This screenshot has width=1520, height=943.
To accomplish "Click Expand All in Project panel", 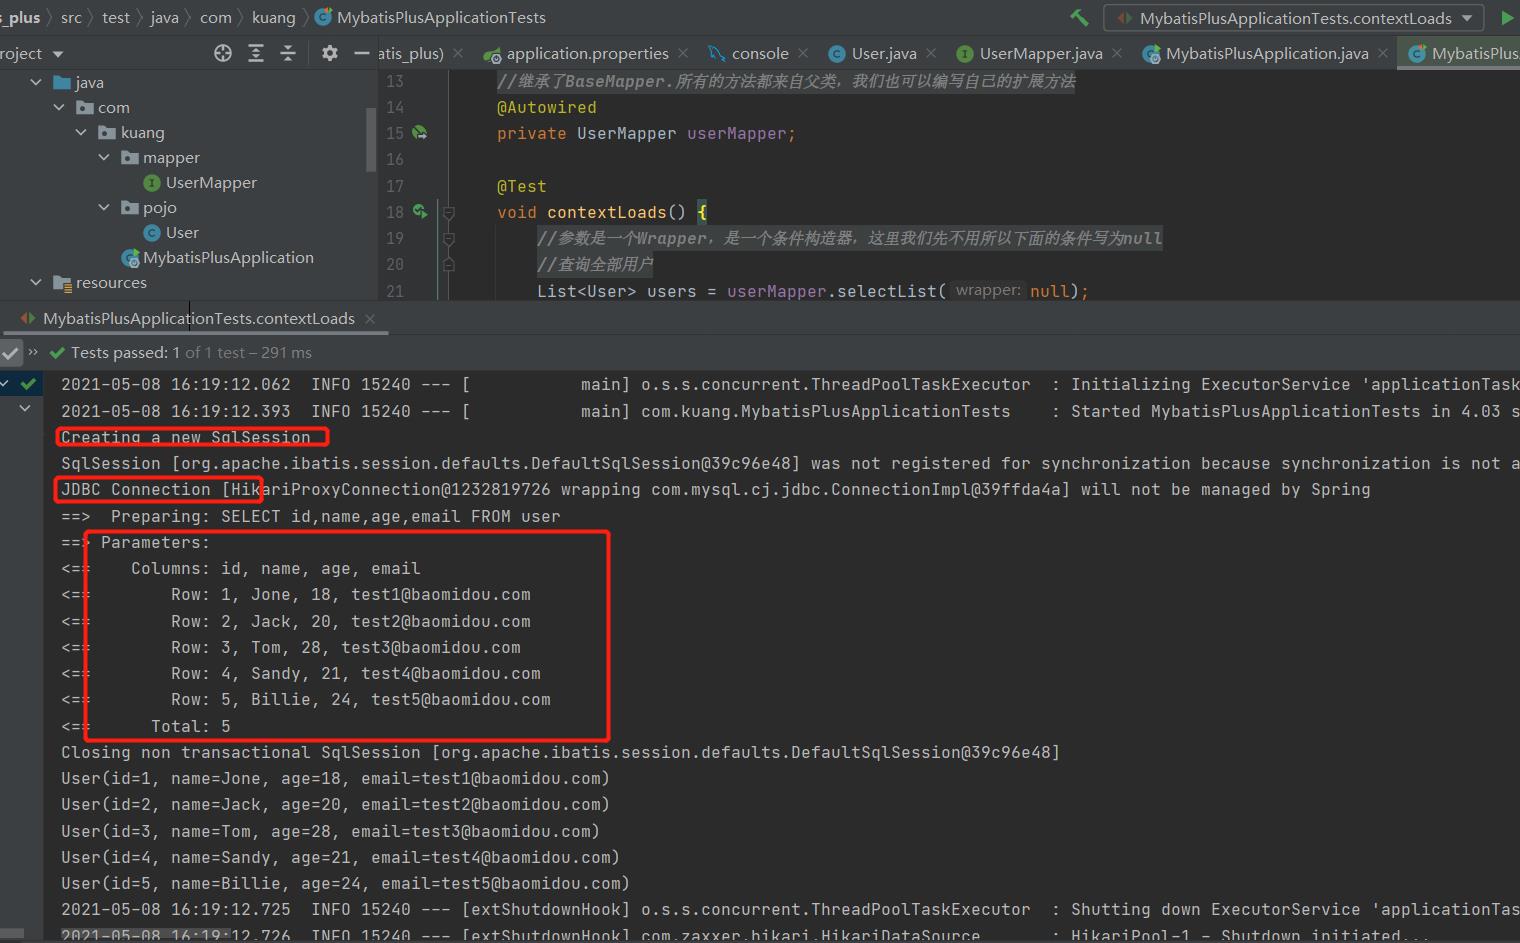I will click(x=256, y=53).
